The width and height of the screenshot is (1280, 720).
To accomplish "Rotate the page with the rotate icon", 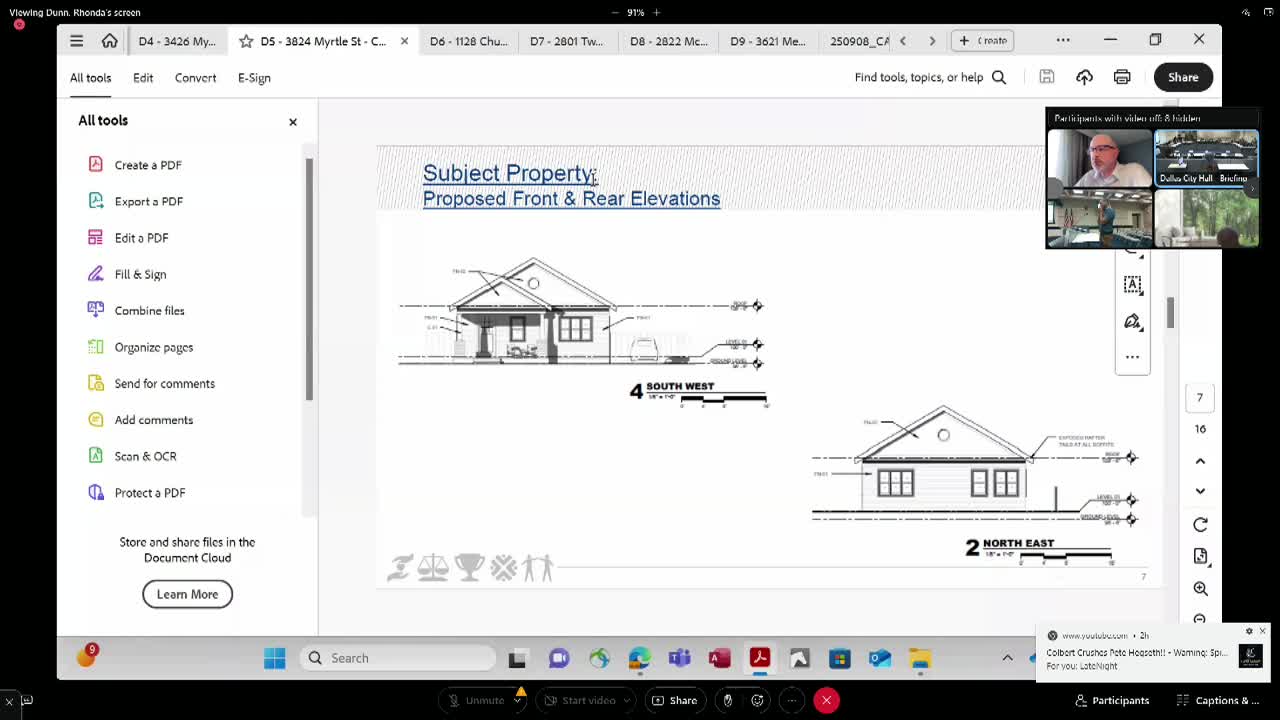I will coord(1200,525).
